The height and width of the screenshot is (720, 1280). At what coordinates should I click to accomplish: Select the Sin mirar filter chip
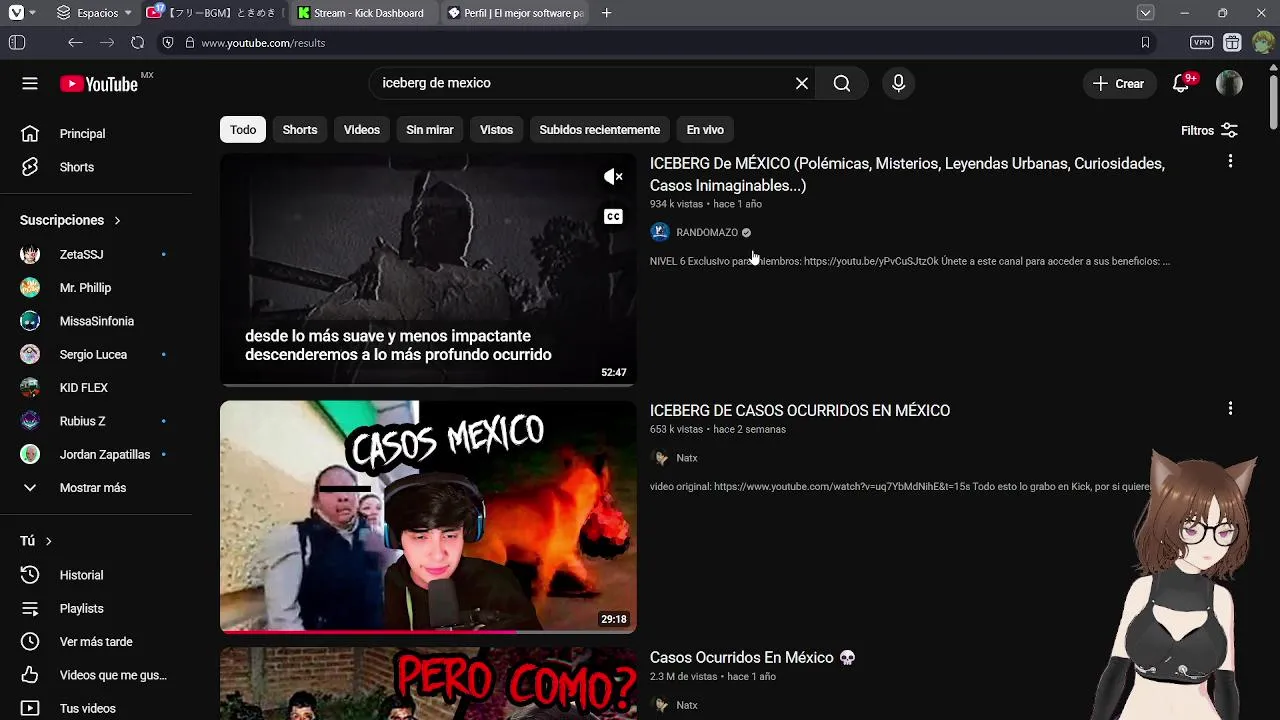click(430, 130)
